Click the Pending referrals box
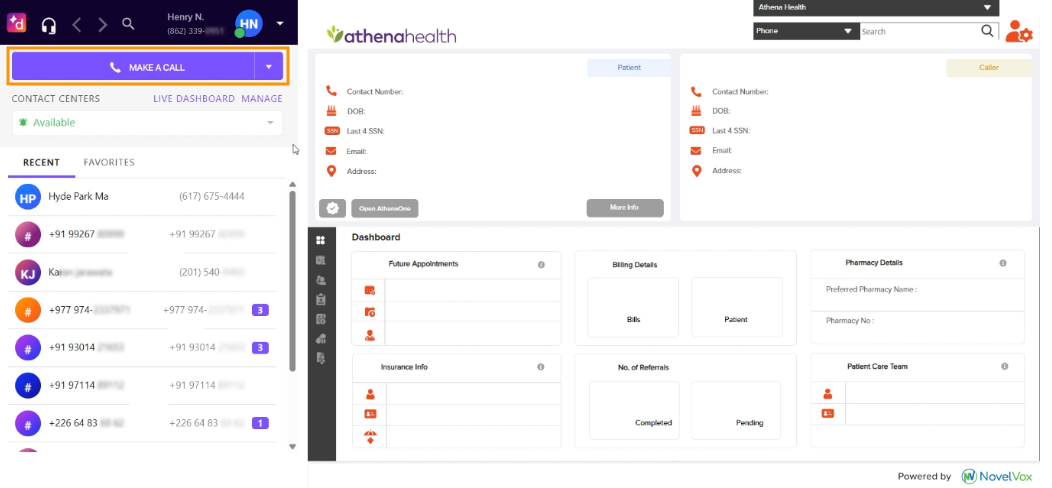Viewport: 1052px width, 488px height. pyautogui.click(x=735, y=410)
